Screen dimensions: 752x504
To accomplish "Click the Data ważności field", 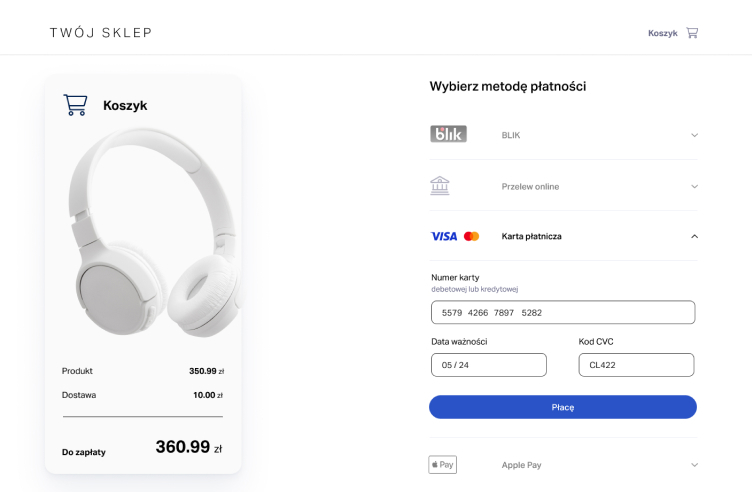I will (x=488, y=365).
